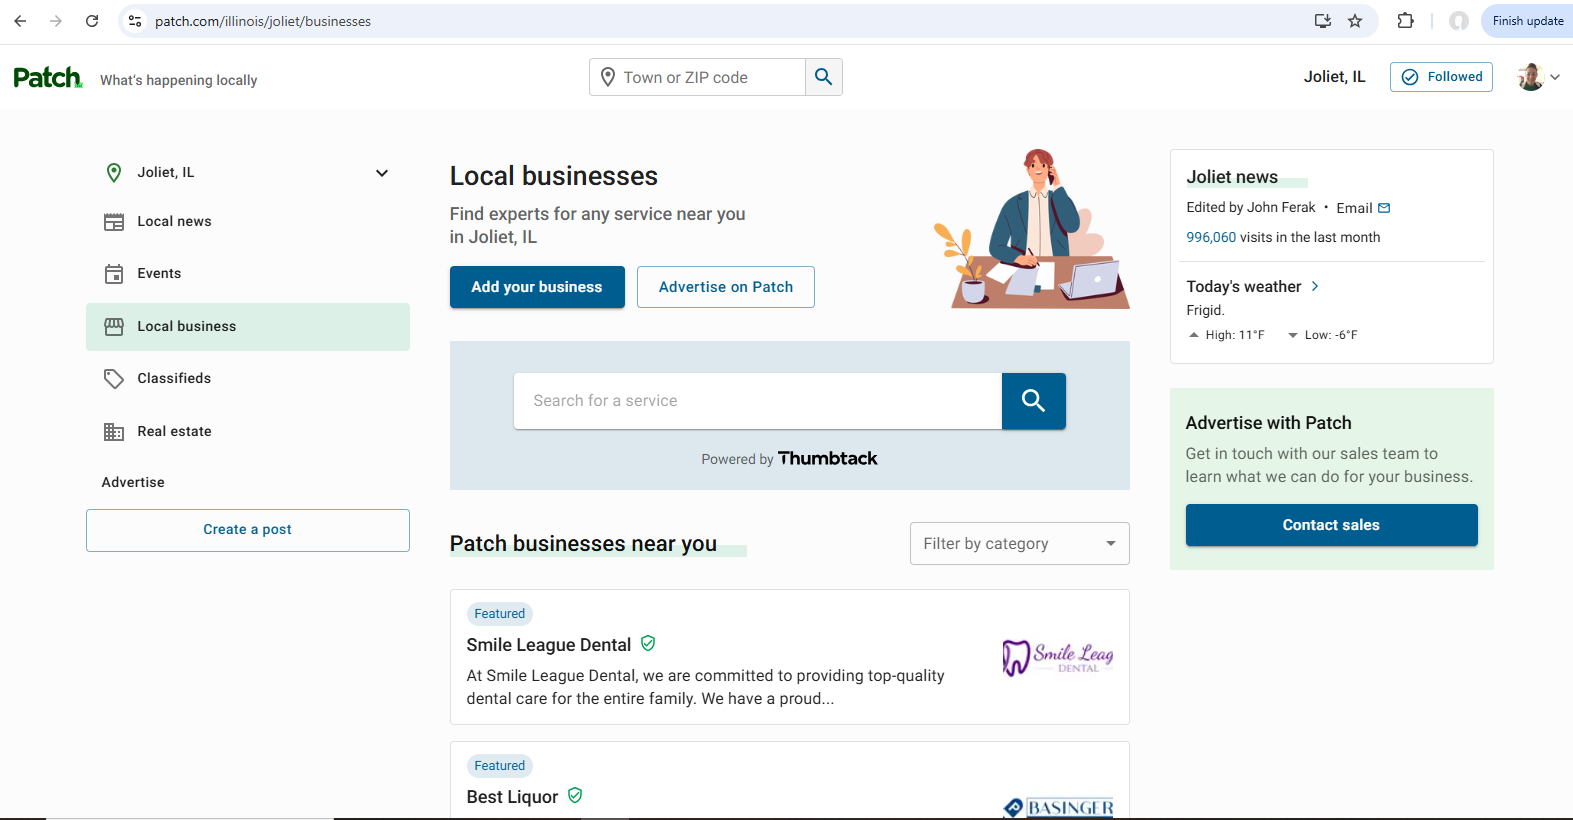Viewport: 1573px width, 820px height.
Task: Click Advertise on Patch button
Action: click(726, 287)
